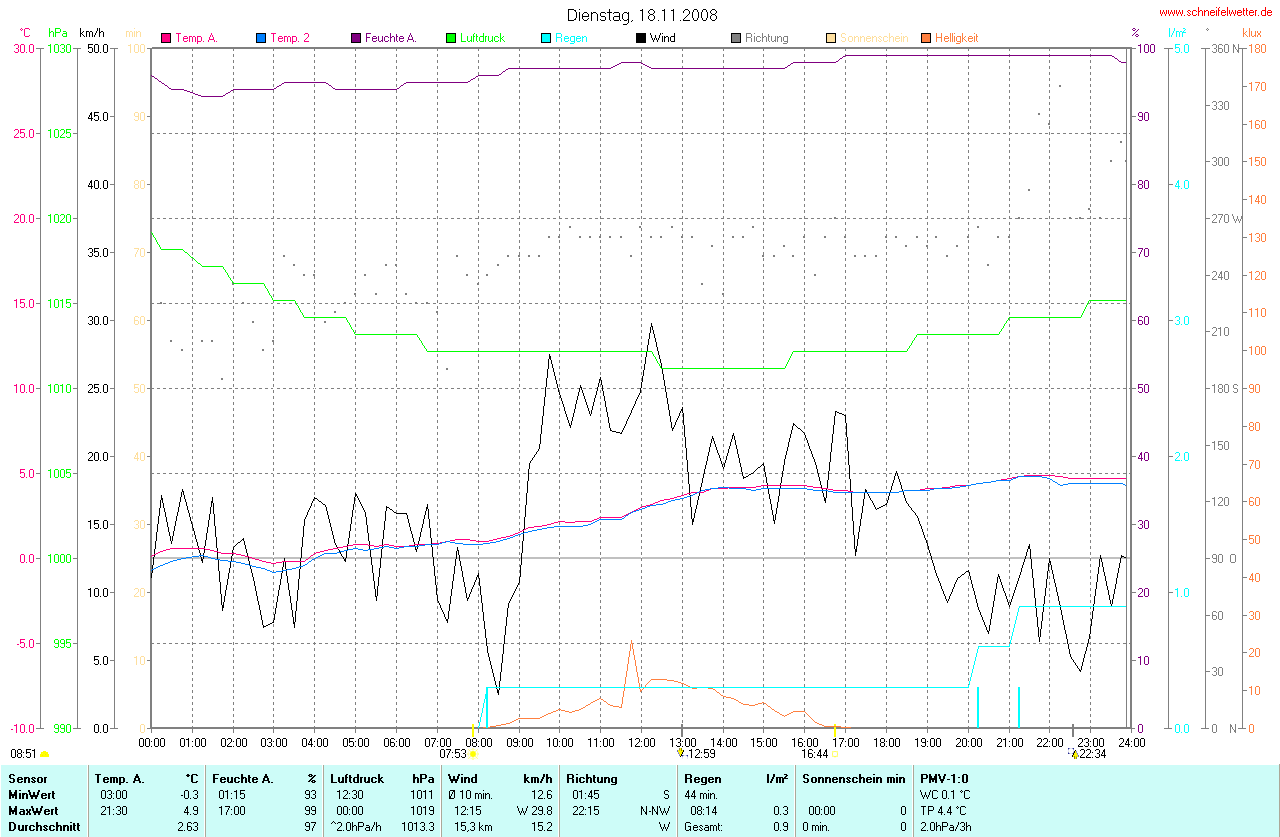Click the sunrise marker at 07:53

tap(473, 754)
